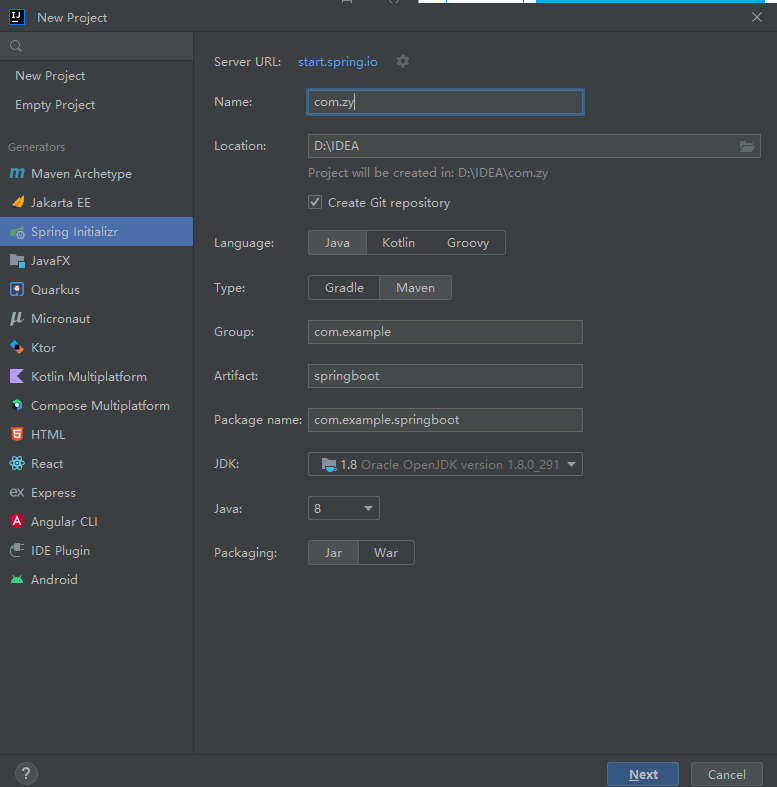This screenshot has width=777, height=787.
Task: Open the JDK dropdown list
Action: click(x=445, y=464)
